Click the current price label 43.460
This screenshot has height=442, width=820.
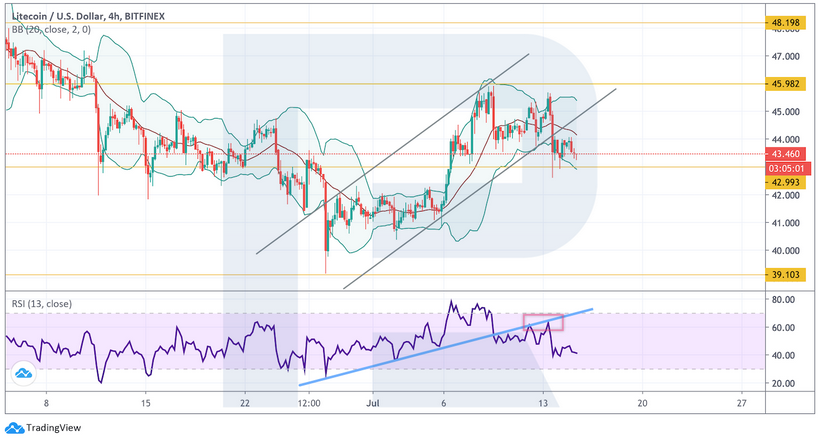coord(785,154)
